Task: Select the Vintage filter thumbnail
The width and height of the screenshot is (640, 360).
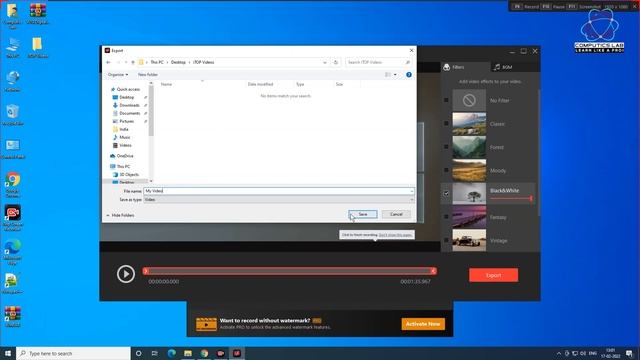Action: tap(469, 240)
